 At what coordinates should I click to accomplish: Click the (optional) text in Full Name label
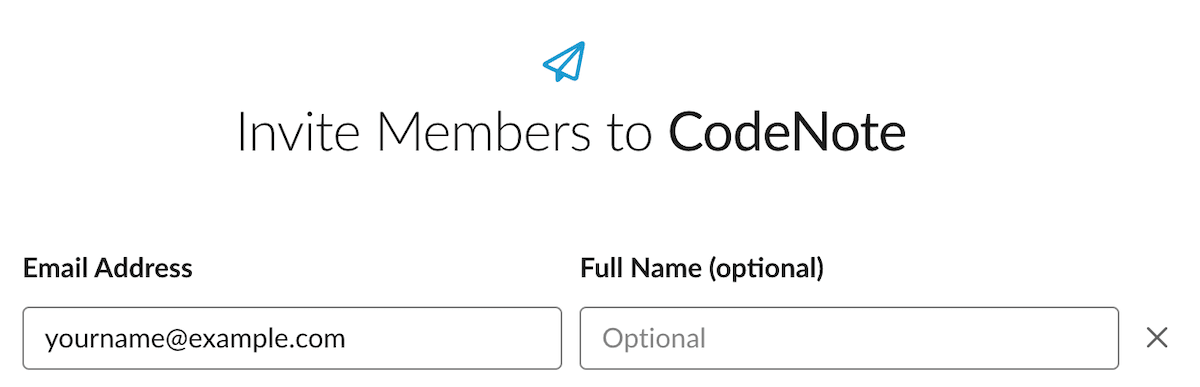767,269
